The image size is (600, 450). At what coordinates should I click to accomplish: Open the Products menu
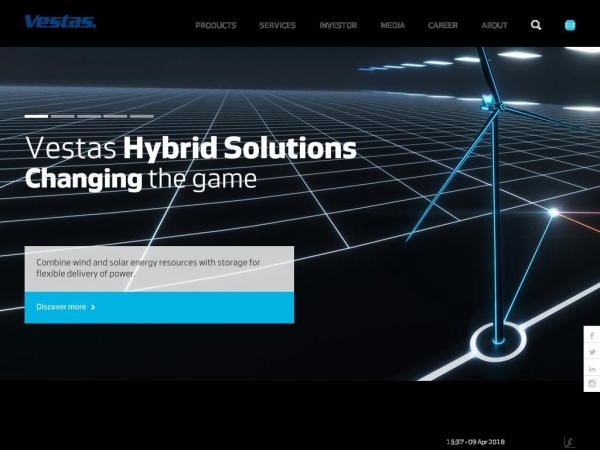click(216, 25)
